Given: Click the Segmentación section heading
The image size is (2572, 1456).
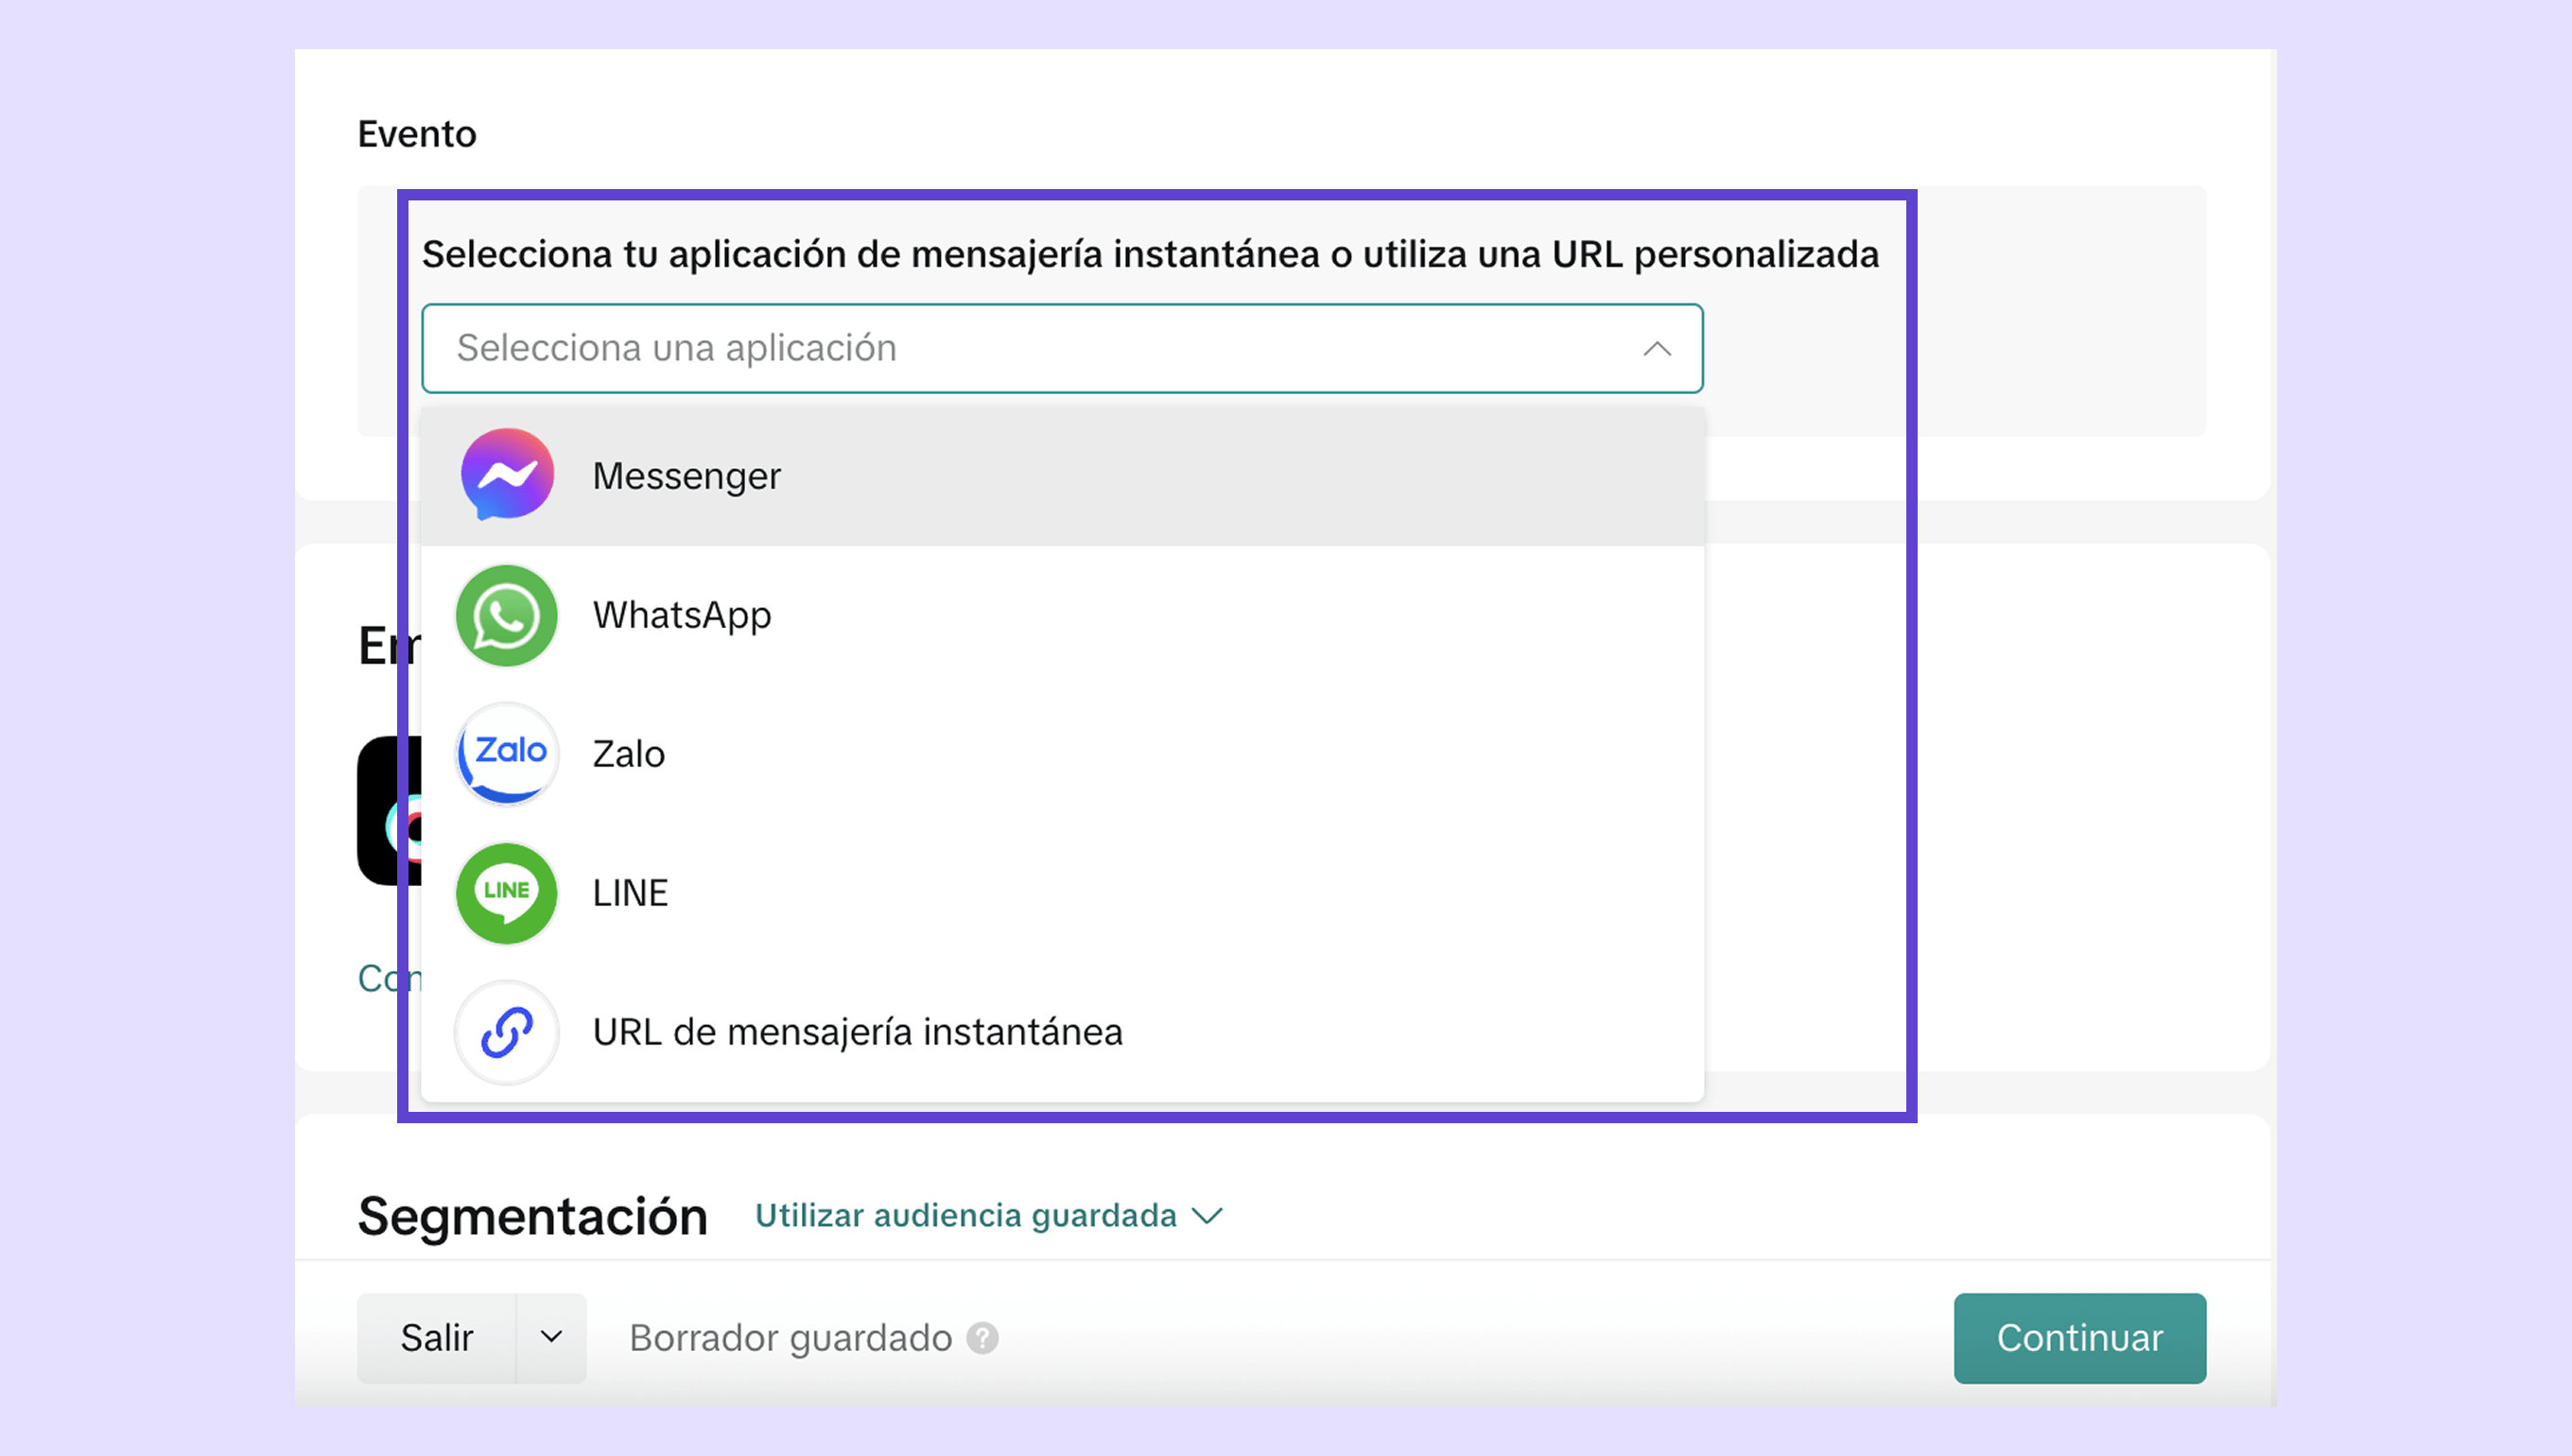Looking at the screenshot, I should (532, 1216).
